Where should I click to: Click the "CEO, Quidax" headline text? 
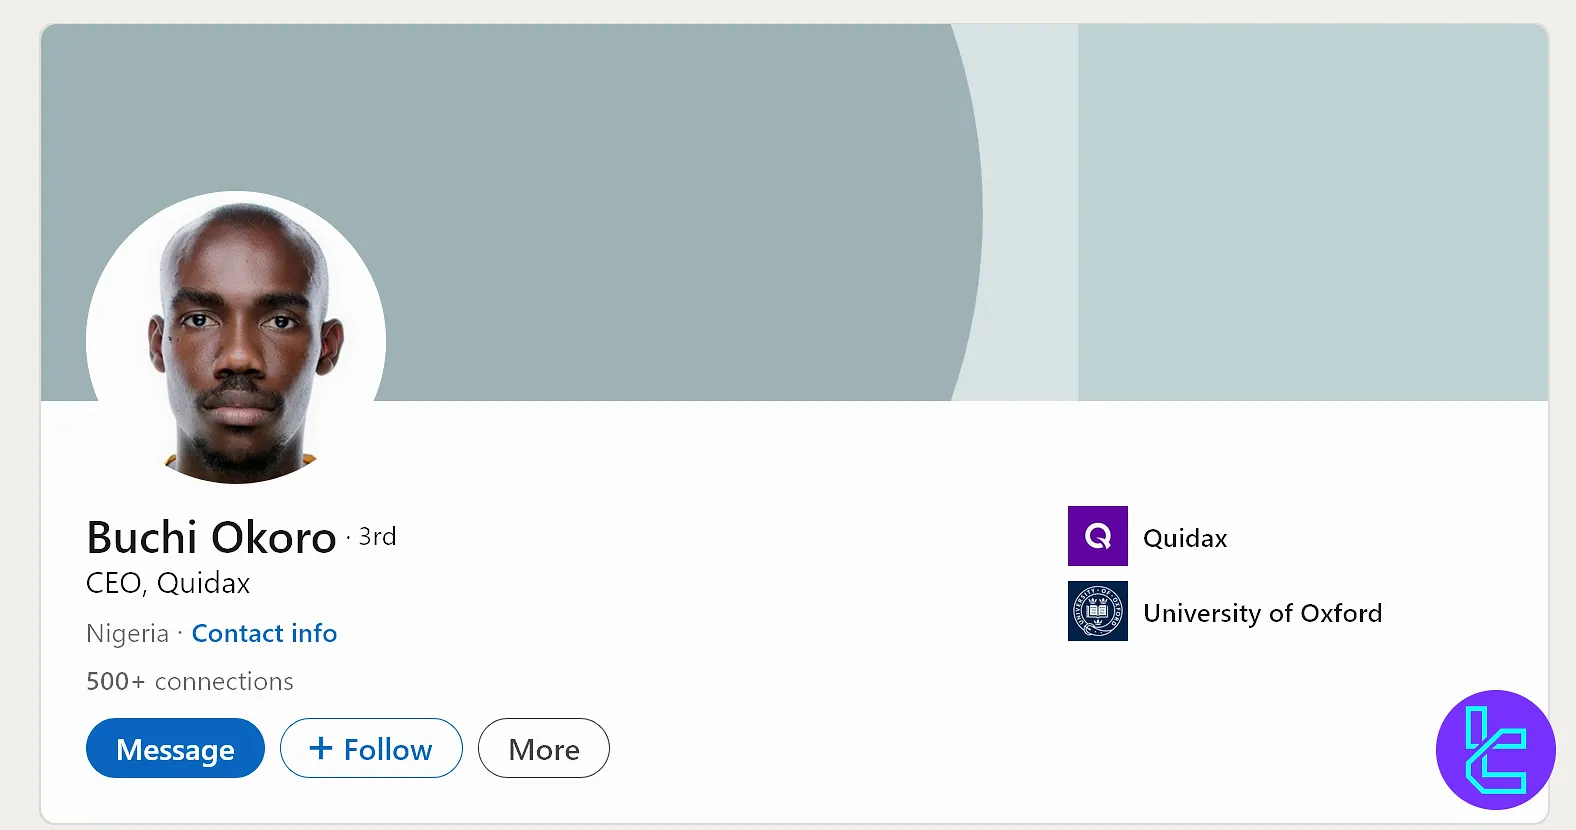tap(168, 583)
